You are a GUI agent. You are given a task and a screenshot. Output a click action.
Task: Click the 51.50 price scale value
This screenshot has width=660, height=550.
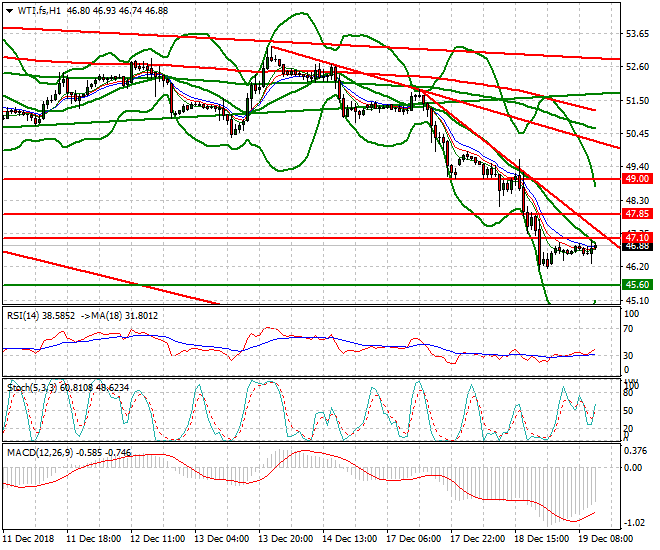click(x=638, y=101)
